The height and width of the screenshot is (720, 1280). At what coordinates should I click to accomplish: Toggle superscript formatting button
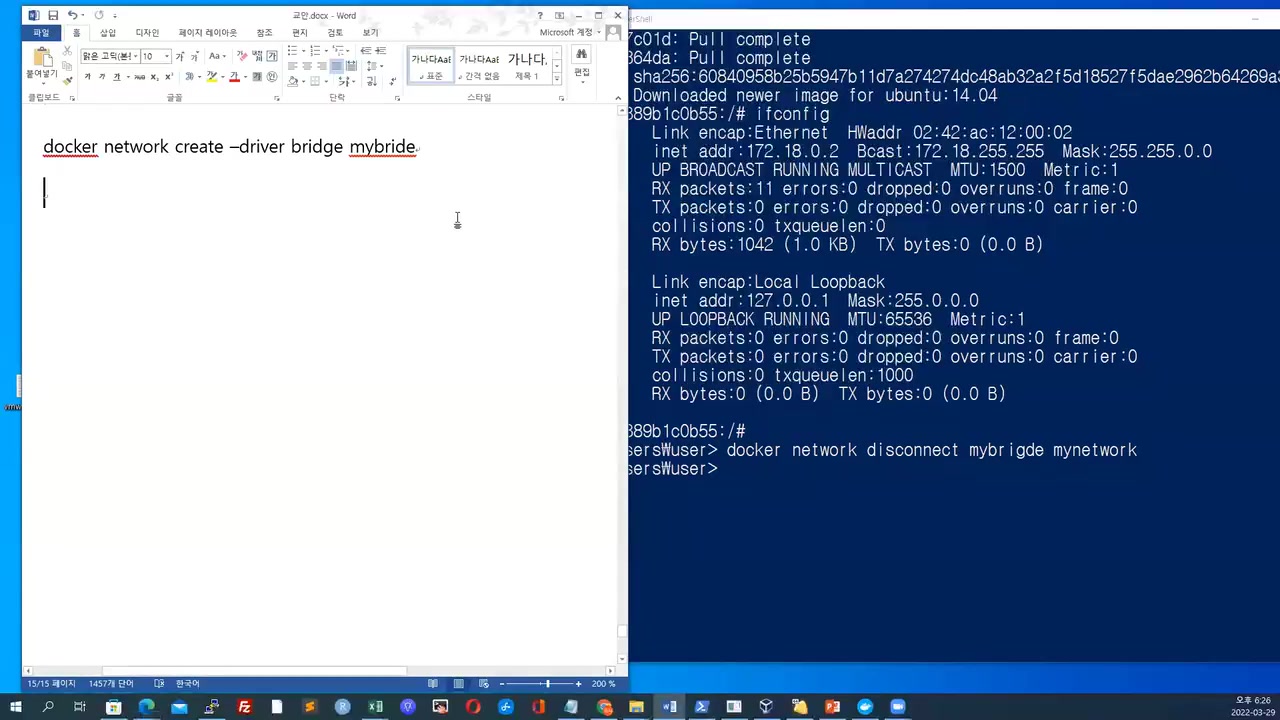pyautogui.click(x=168, y=77)
